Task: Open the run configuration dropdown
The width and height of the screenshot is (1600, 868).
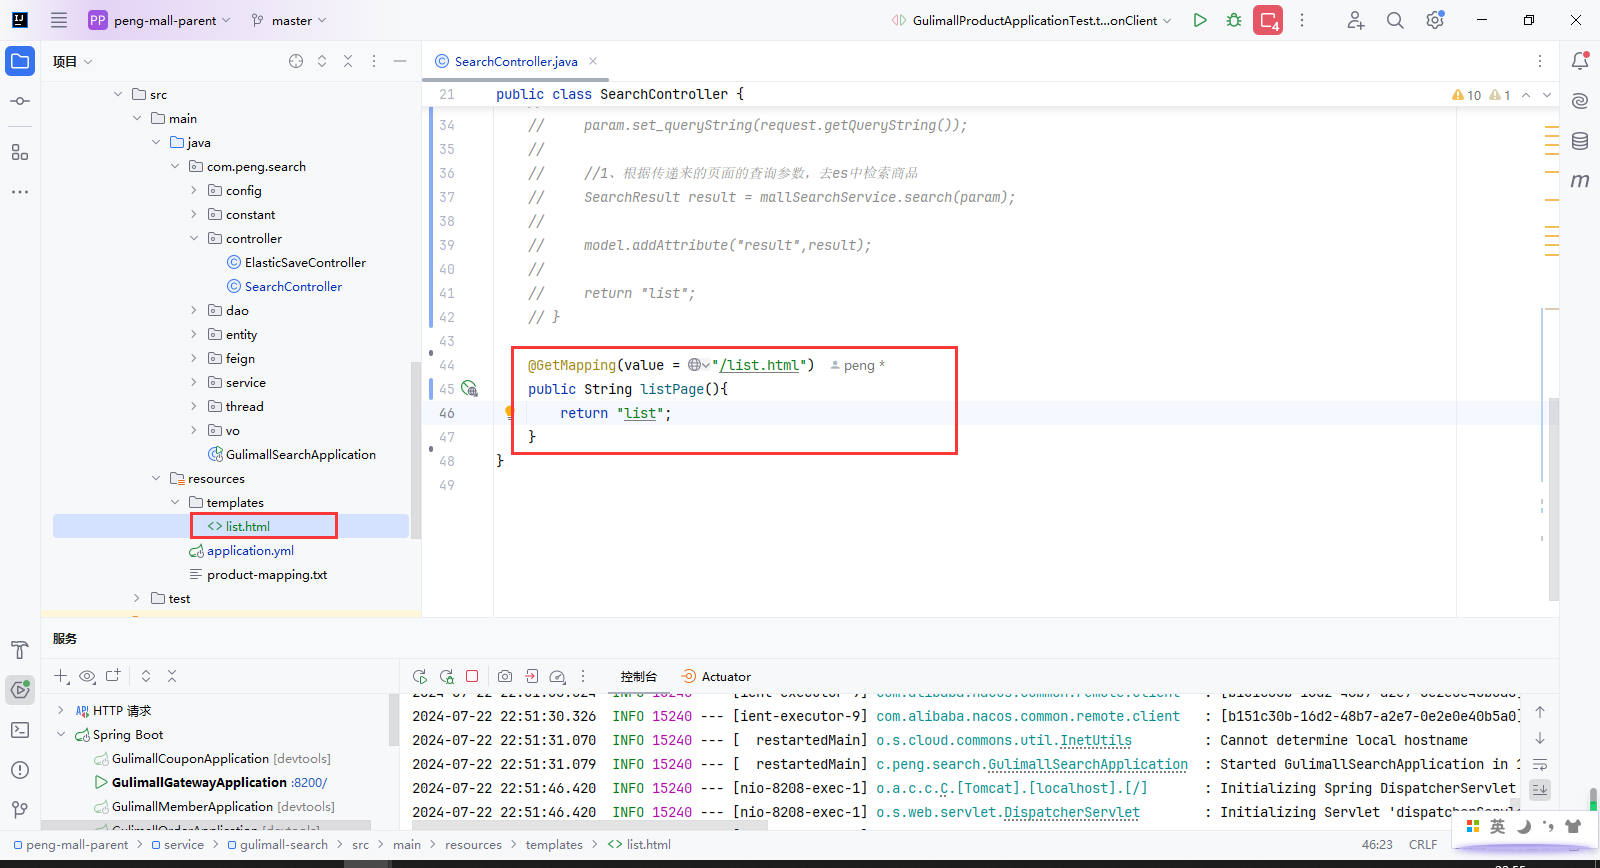Action: [x=1031, y=20]
